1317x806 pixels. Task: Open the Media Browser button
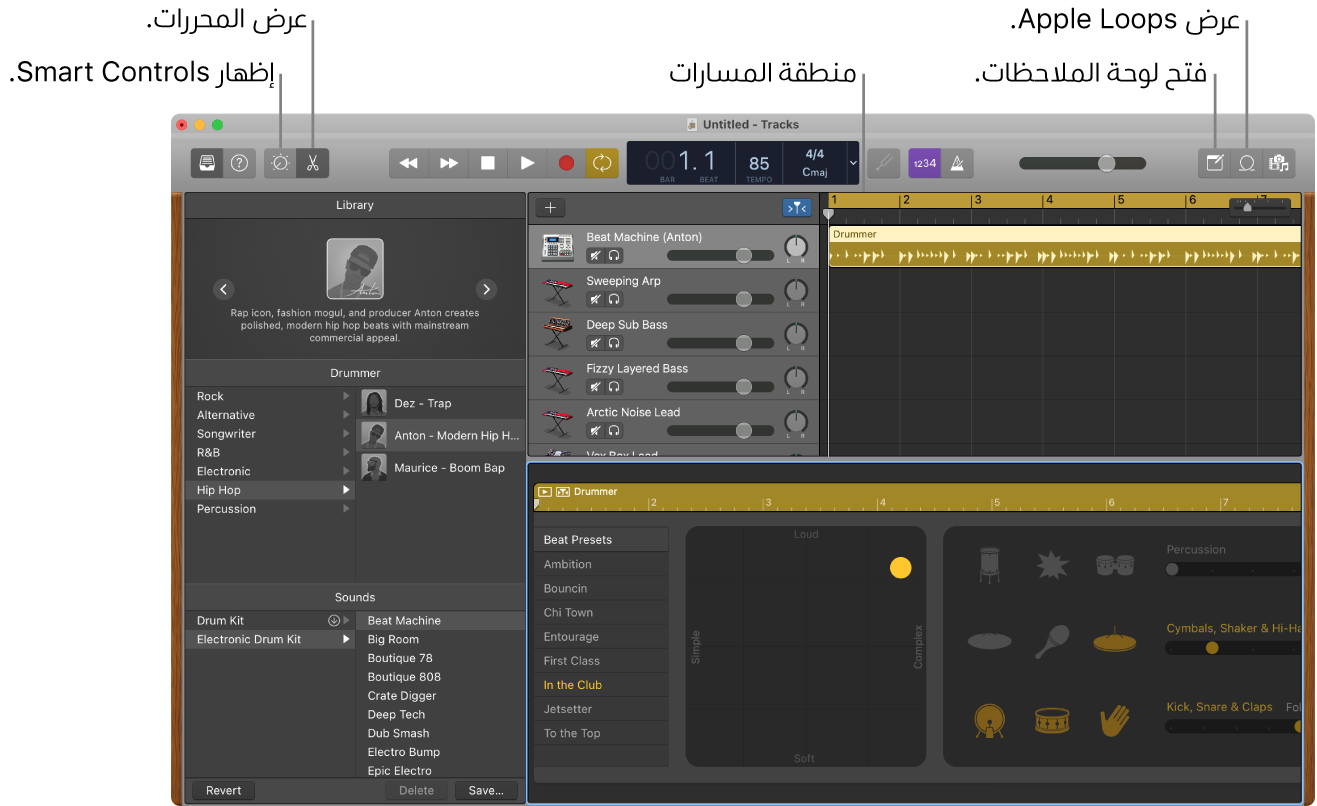coord(1278,163)
